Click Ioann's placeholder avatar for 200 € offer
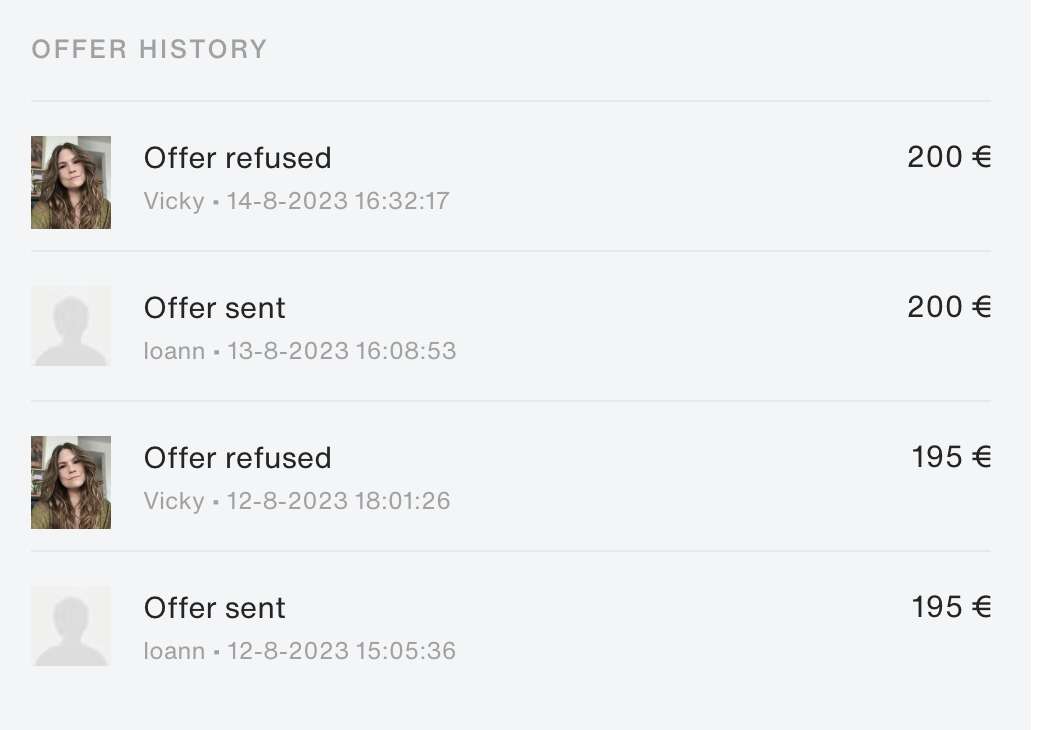The height and width of the screenshot is (730, 1040). 71,326
